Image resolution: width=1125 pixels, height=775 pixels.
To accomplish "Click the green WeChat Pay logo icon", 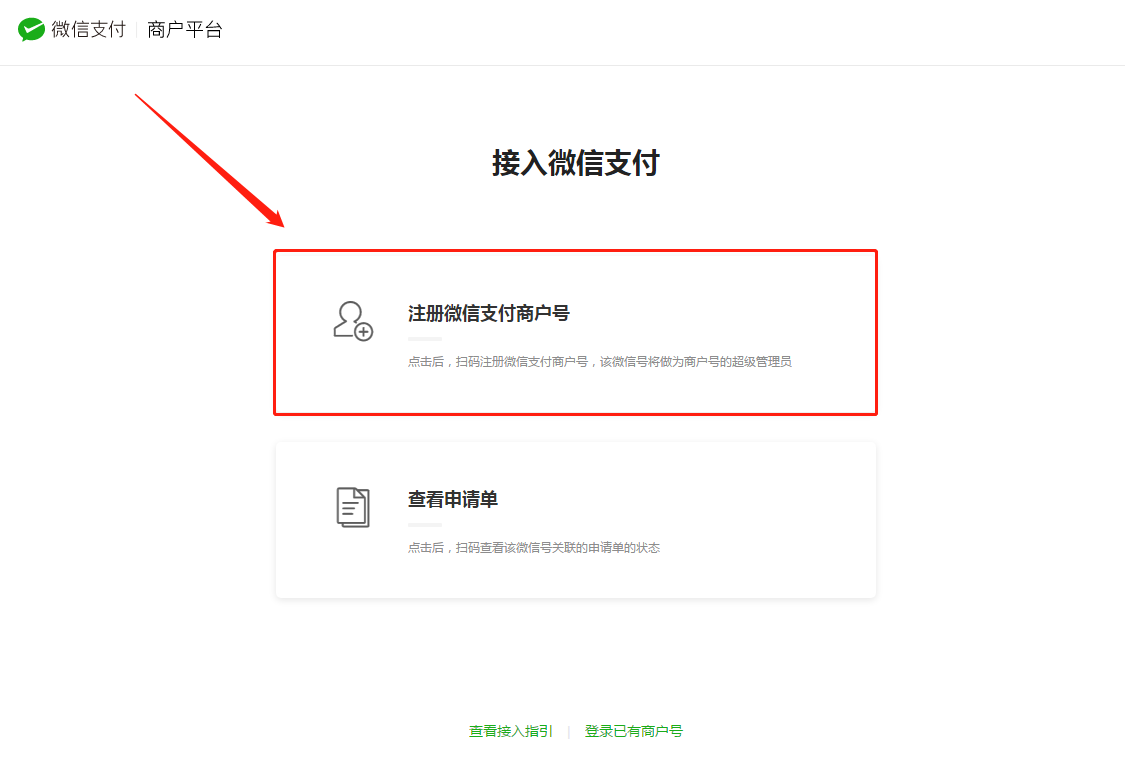I will [x=32, y=30].
